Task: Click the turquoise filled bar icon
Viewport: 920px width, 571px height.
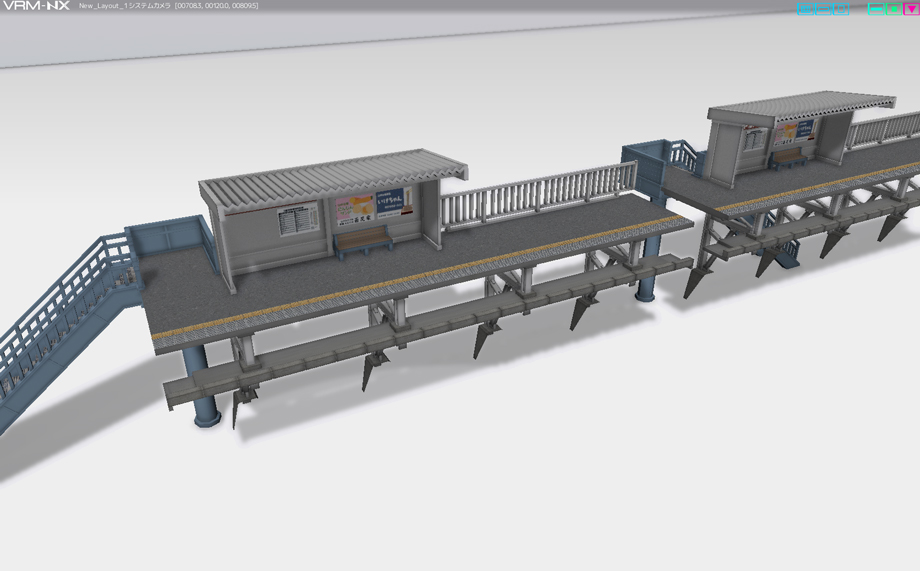Action: coord(876,9)
